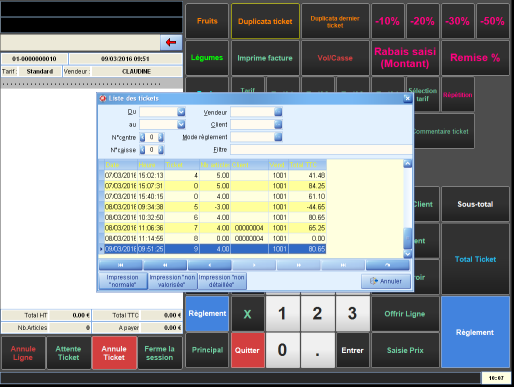Apply the -30% discount
The width and height of the screenshot is (514, 387).
click(458, 21)
